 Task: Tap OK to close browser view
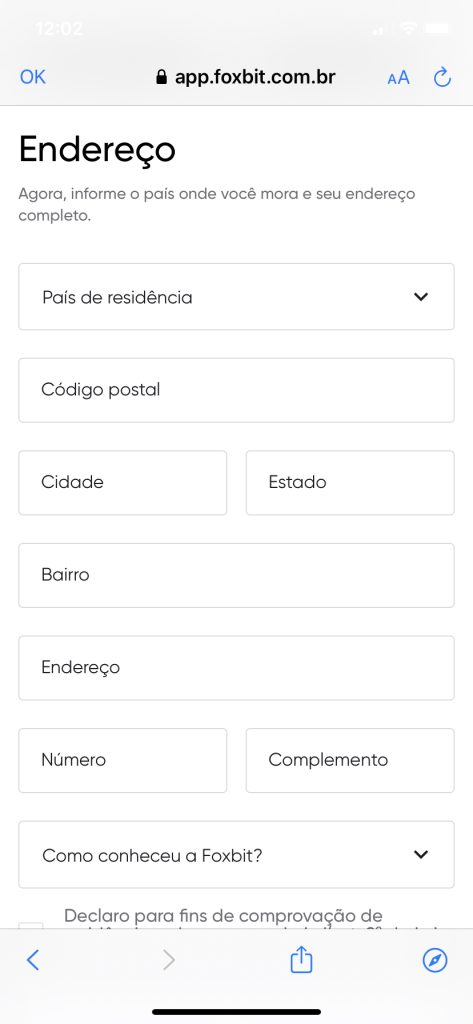point(33,77)
